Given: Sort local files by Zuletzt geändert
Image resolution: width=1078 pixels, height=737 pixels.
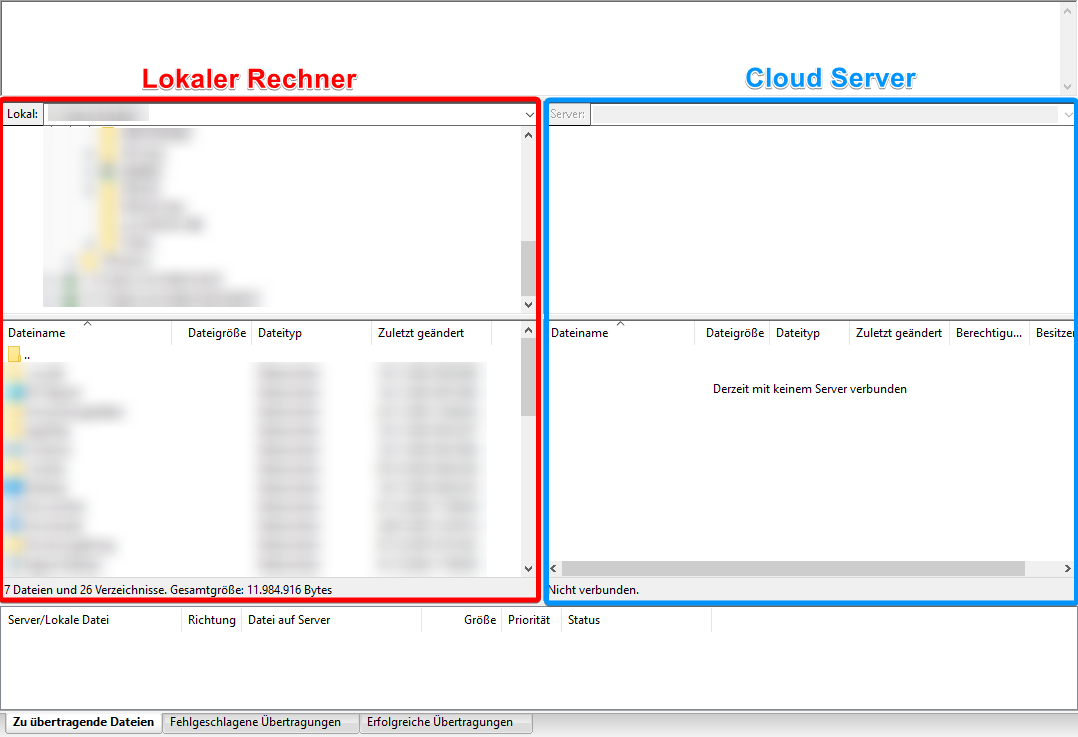Looking at the screenshot, I should tap(420, 333).
